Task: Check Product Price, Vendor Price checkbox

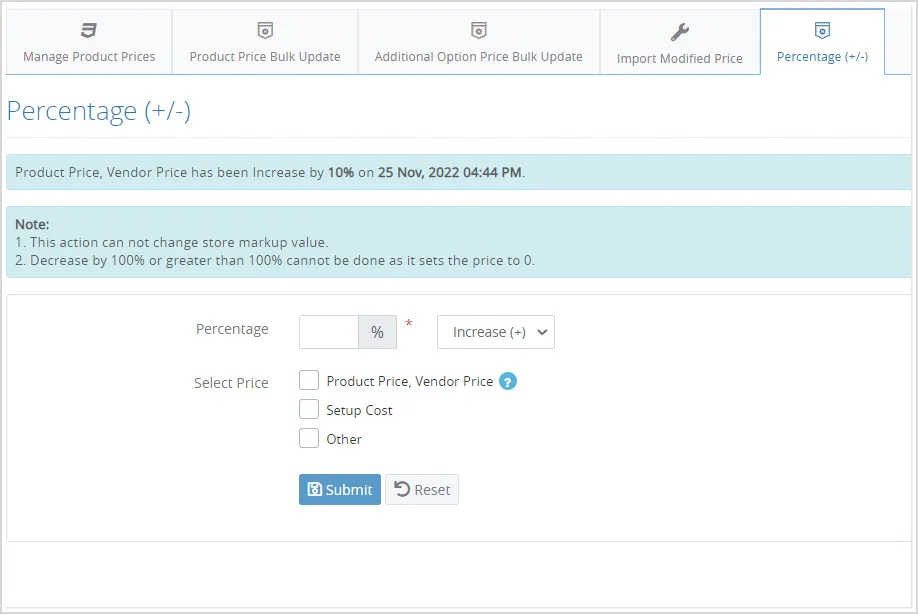Action: 309,380
